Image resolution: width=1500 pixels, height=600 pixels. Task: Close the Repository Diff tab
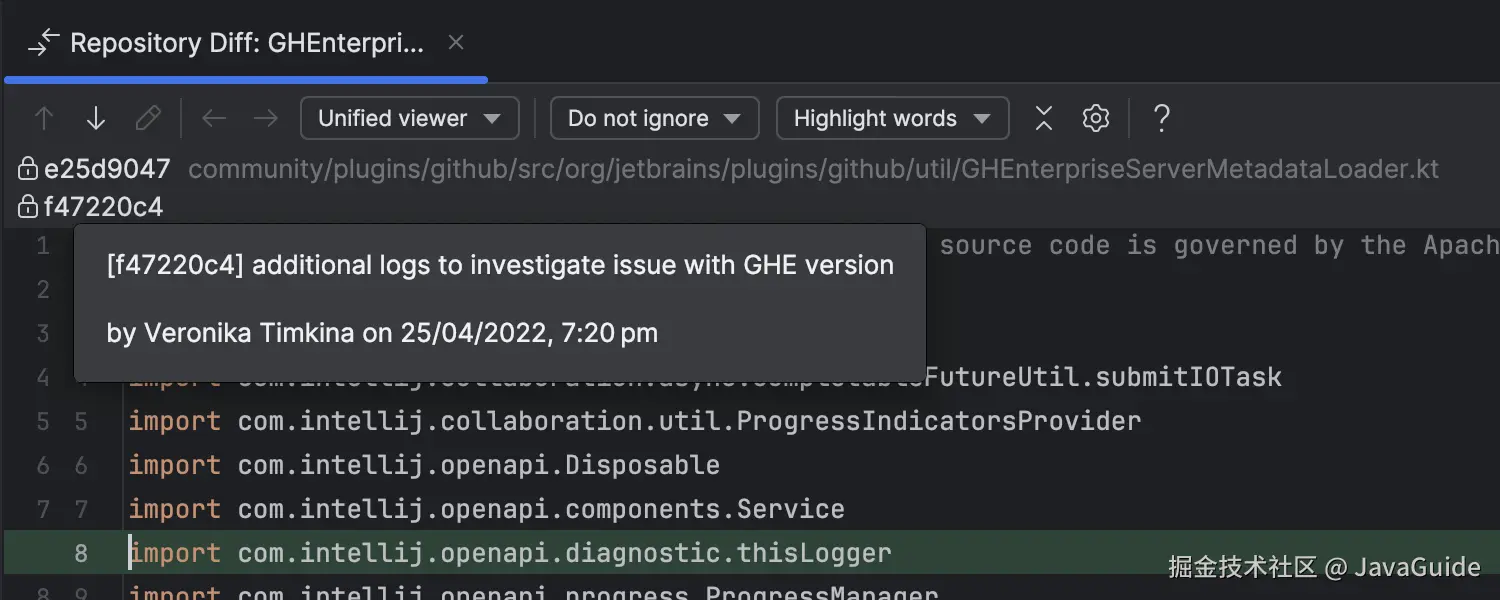[456, 43]
